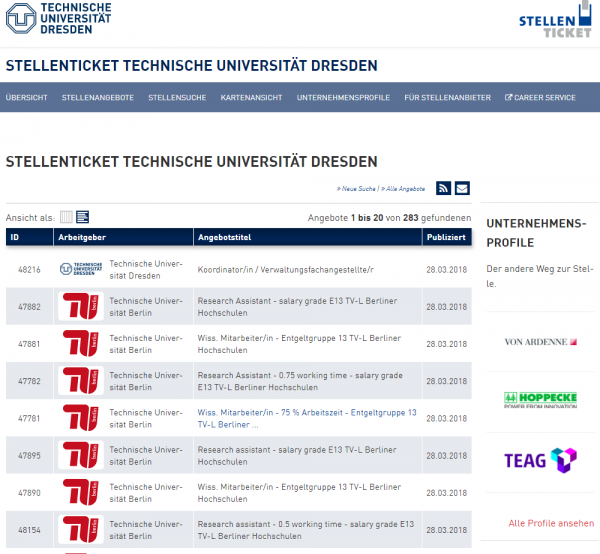Click ID cell 47782

coord(29,381)
